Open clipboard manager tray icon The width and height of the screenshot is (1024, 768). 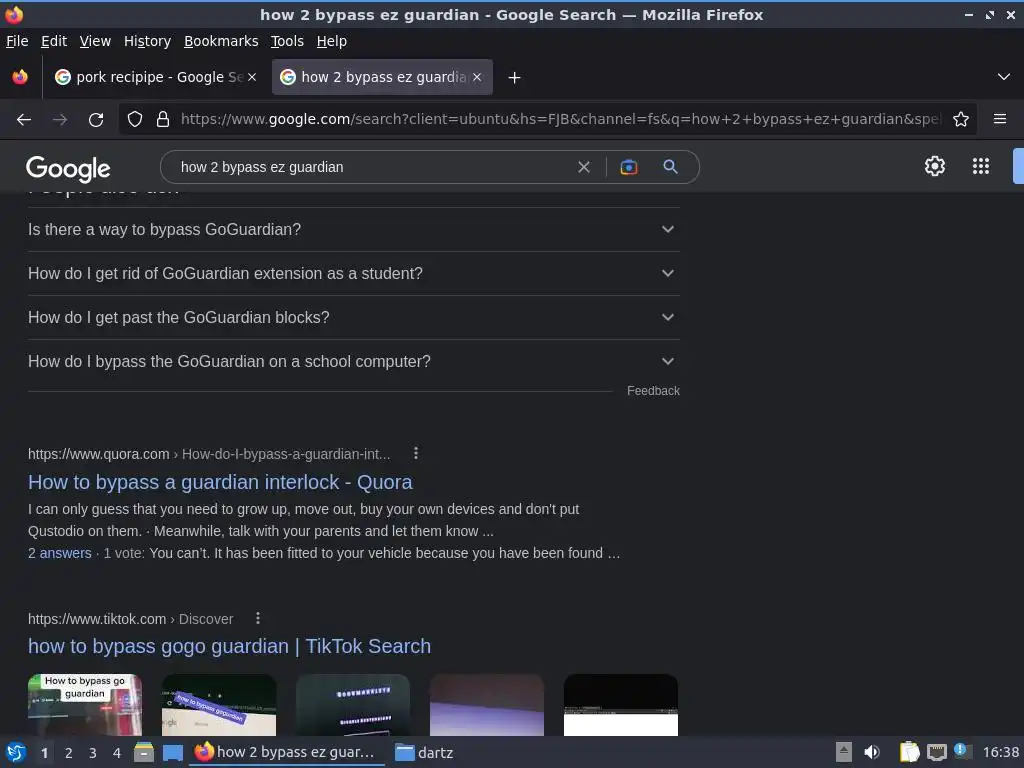[909, 752]
